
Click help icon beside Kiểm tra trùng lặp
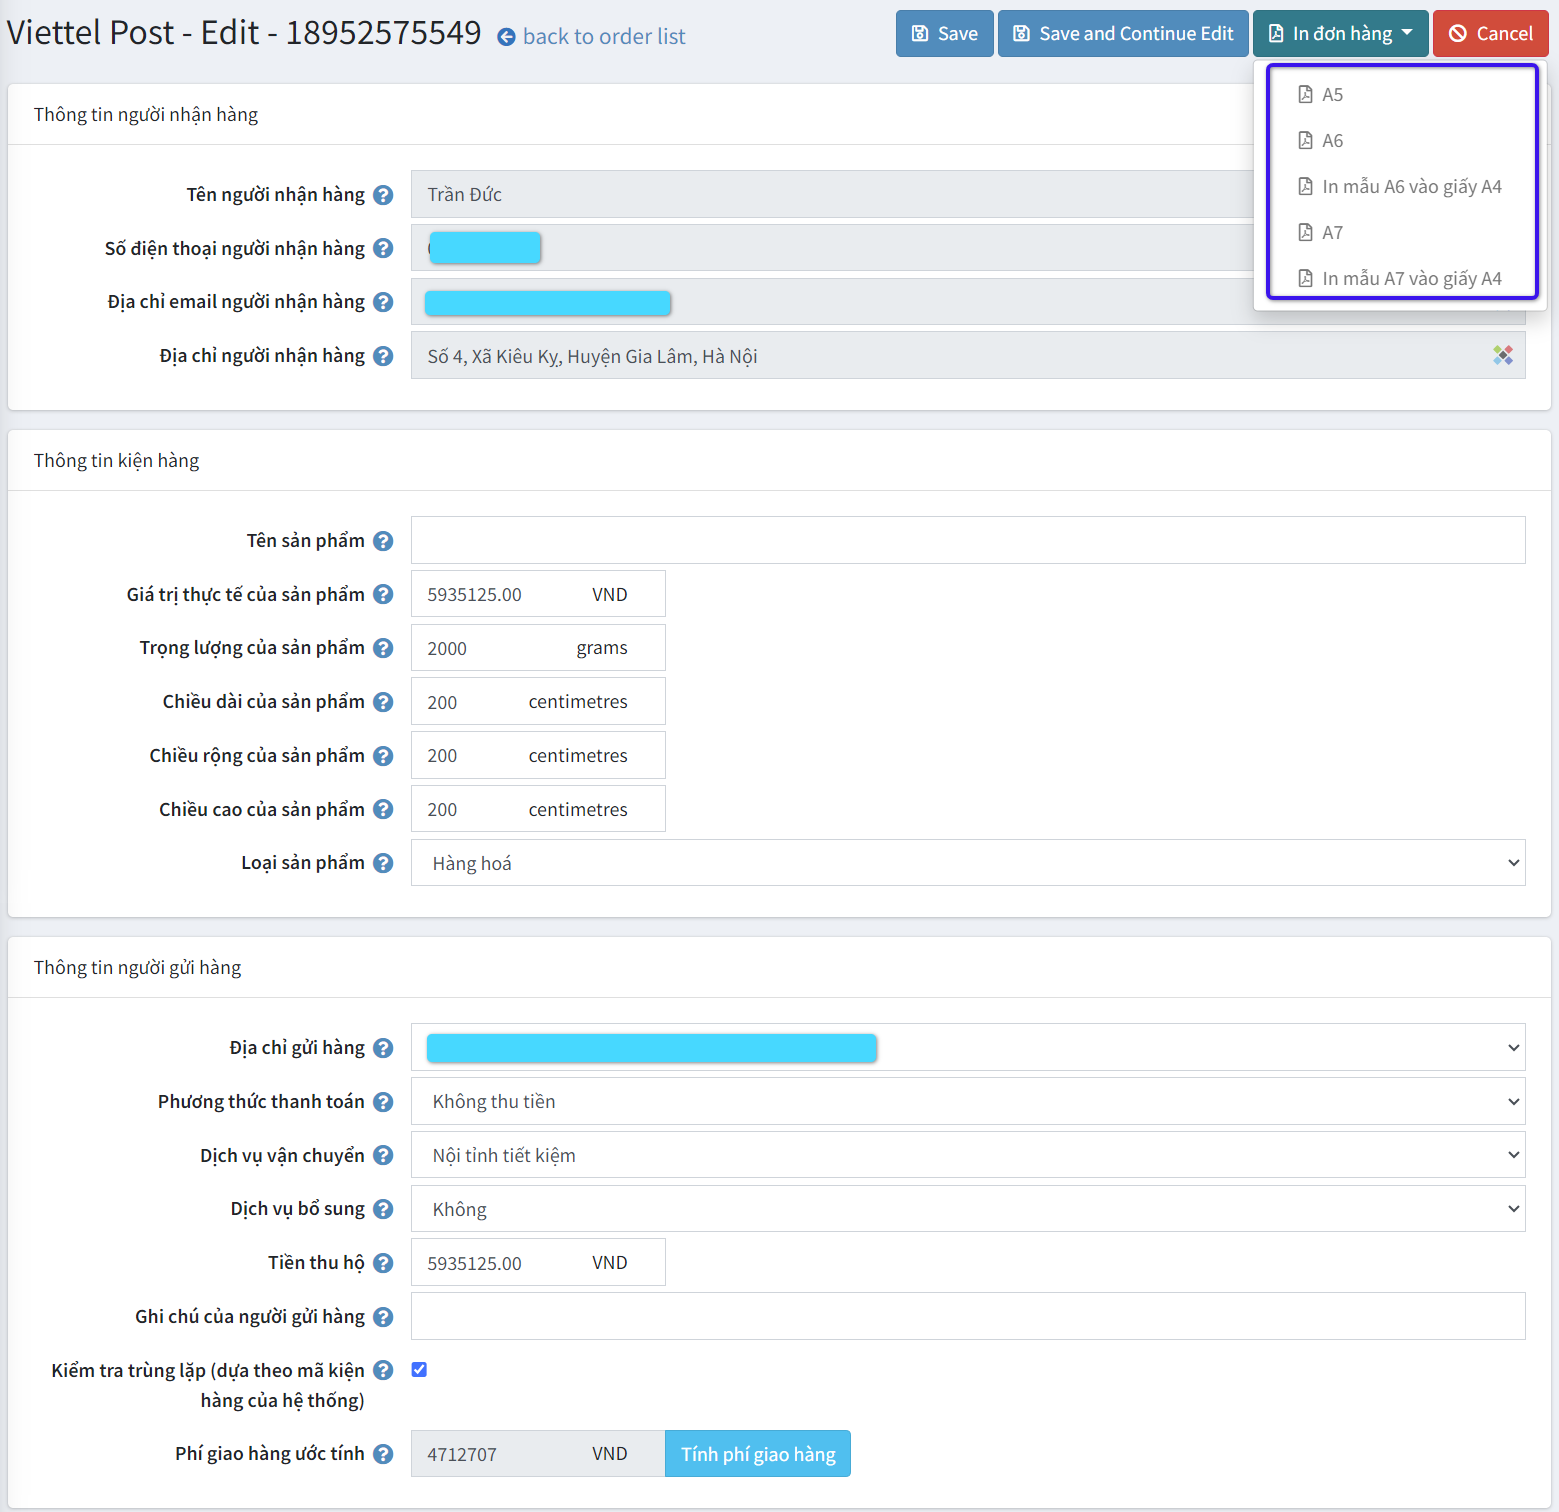[383, 1370]
